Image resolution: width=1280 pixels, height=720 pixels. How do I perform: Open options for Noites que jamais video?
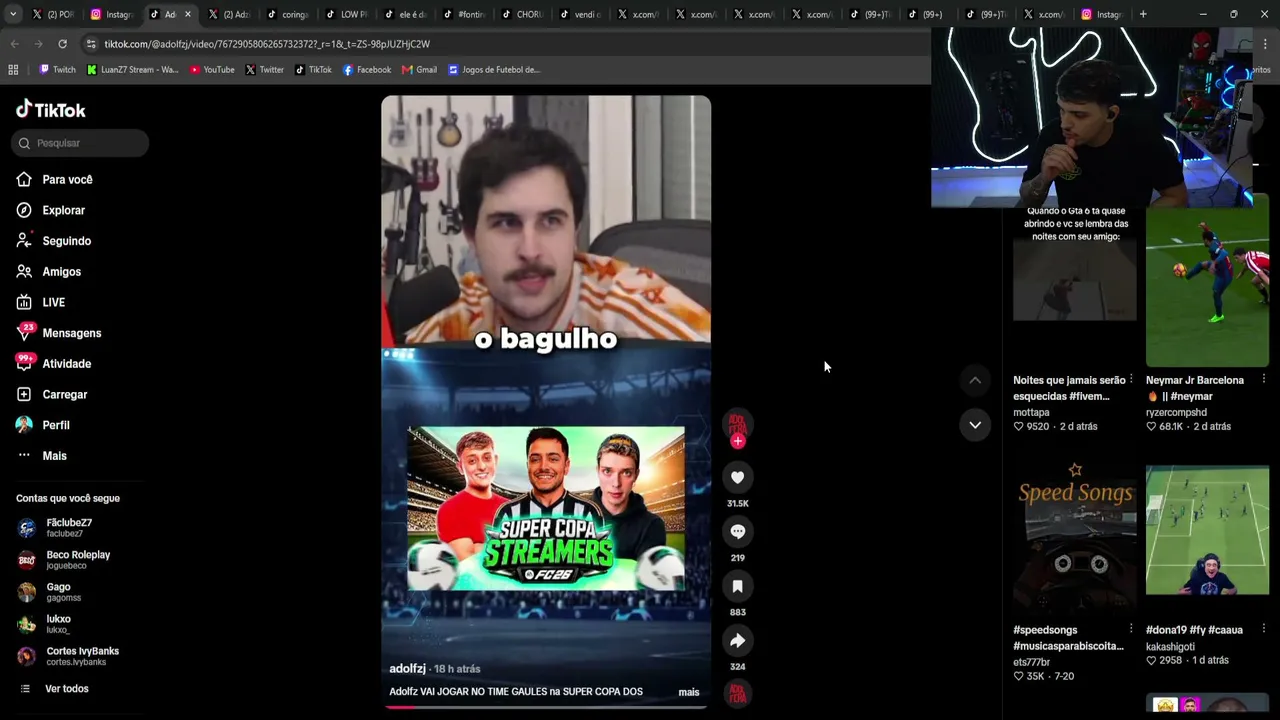(x=1131, y=380)
